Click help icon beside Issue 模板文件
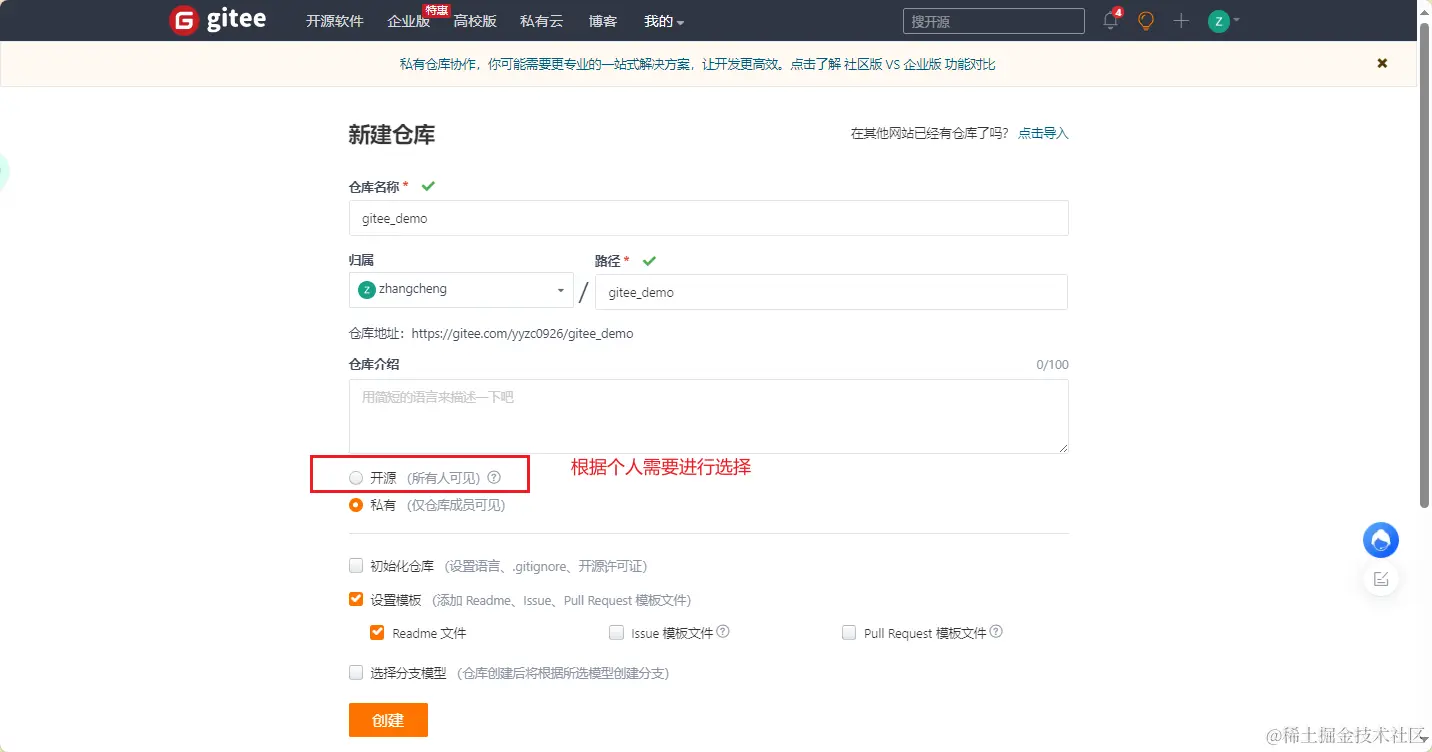The image size is (1432, 752). pos(723,632)
